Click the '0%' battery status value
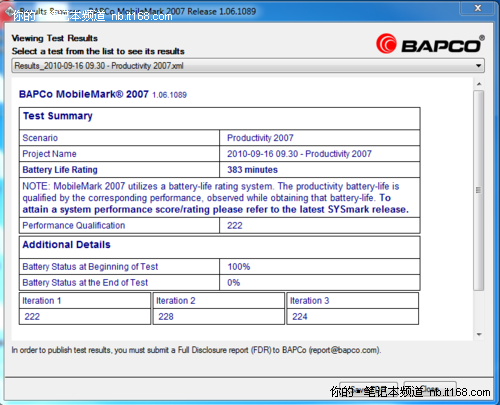The height and width of the screenshot is (405, 500). (233, 283)
